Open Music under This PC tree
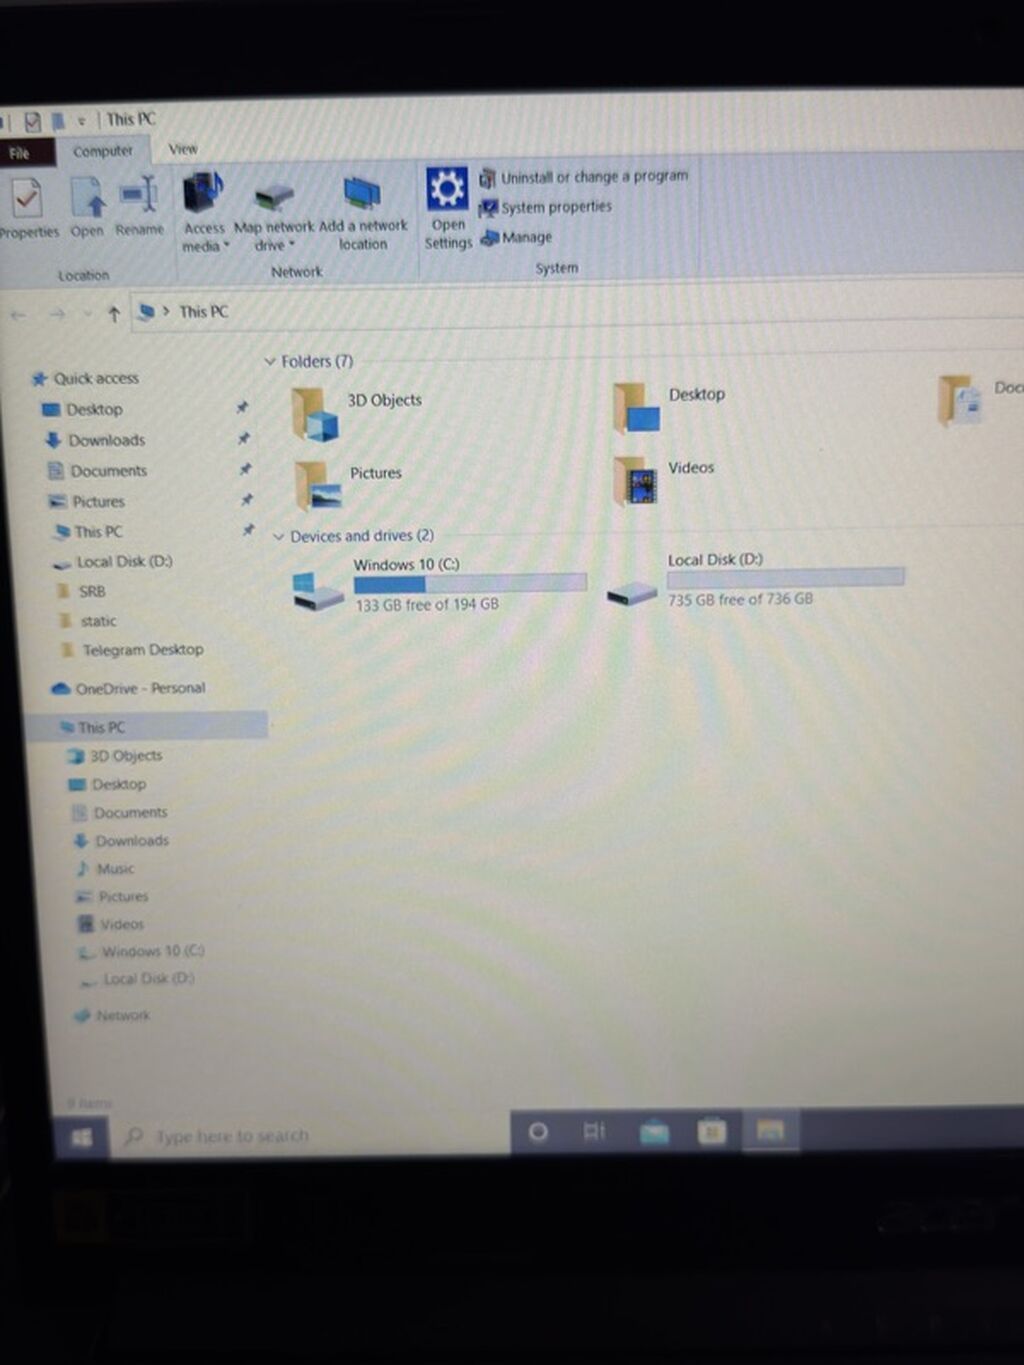This screenshot has height=1365, width=1024. click(x=114, y=869)
